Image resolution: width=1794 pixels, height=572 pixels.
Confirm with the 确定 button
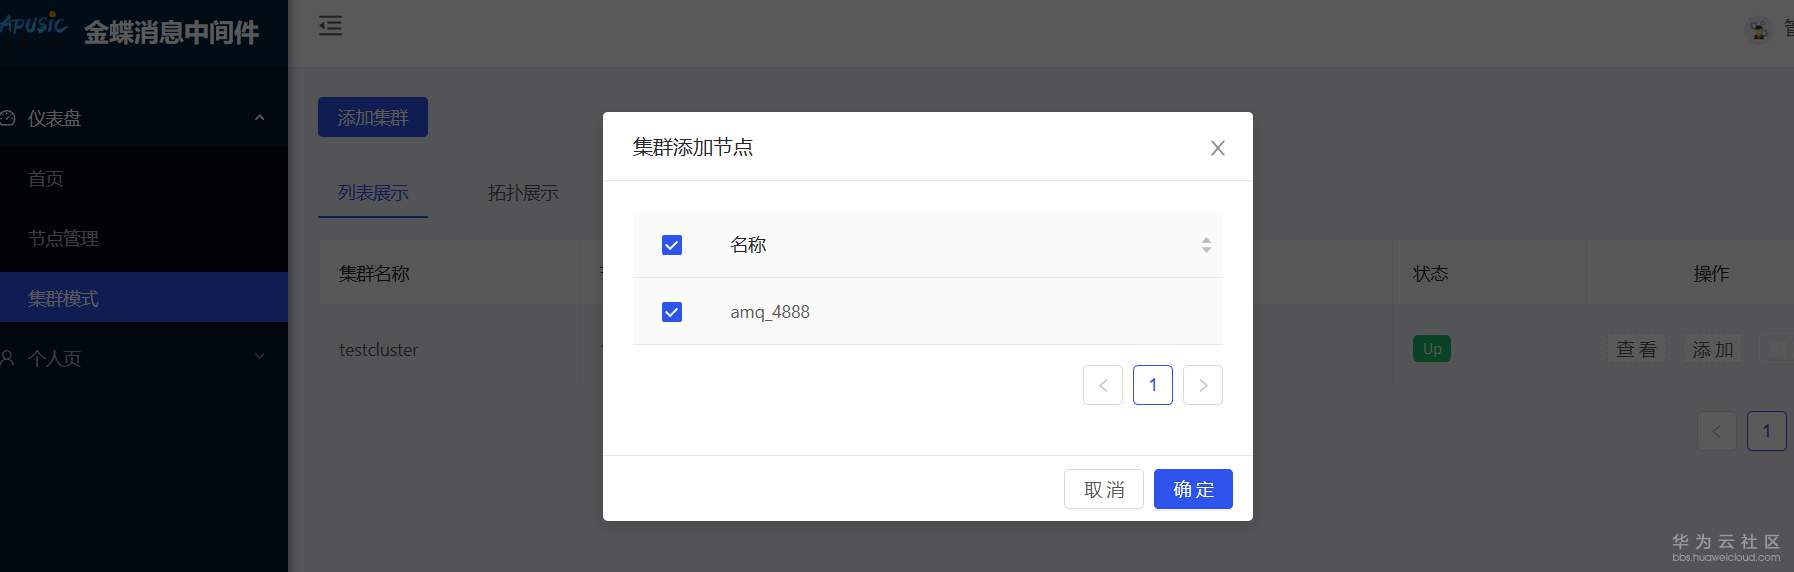click(x=1193, y=489)
